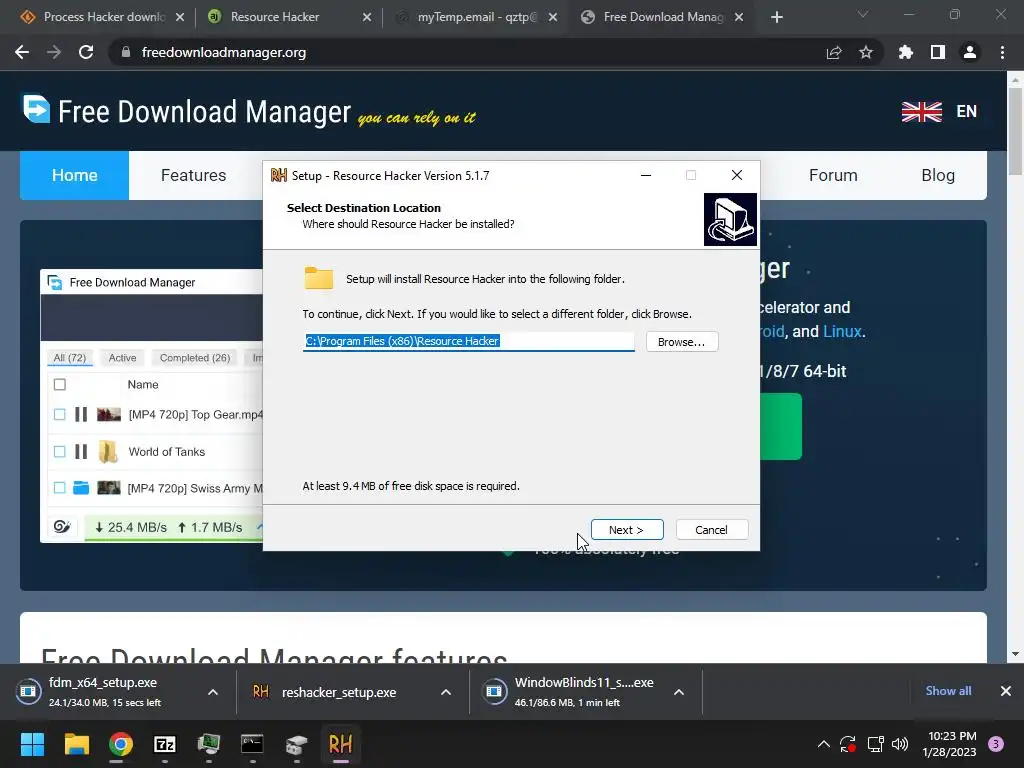The width and height of the screenshot is (1024, 768).
Task: Click Next in Resource Hacker setup
Action: pos(627,530)
